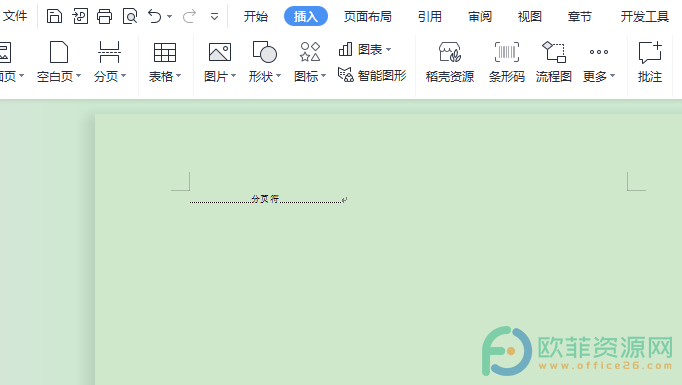Switch to the 开始 tab
This screenshot has width=682, height=385.
click(x=256, y=17)
